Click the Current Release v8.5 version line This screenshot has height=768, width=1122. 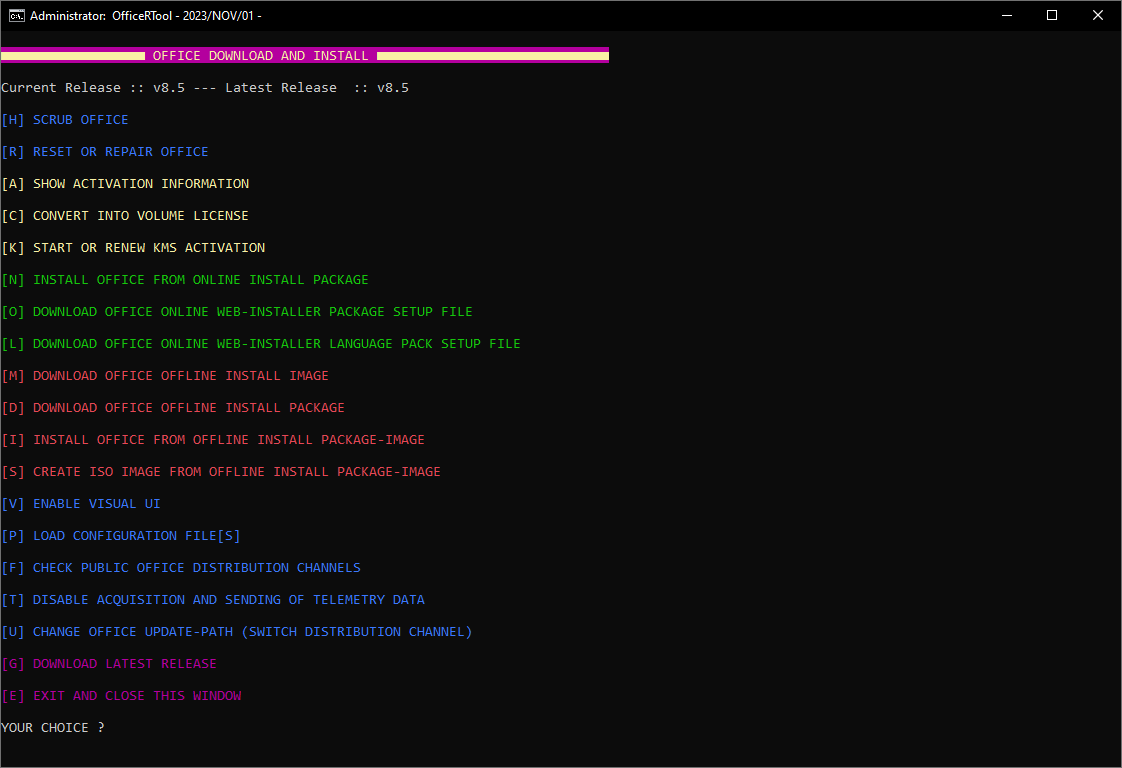pos(205,88)
